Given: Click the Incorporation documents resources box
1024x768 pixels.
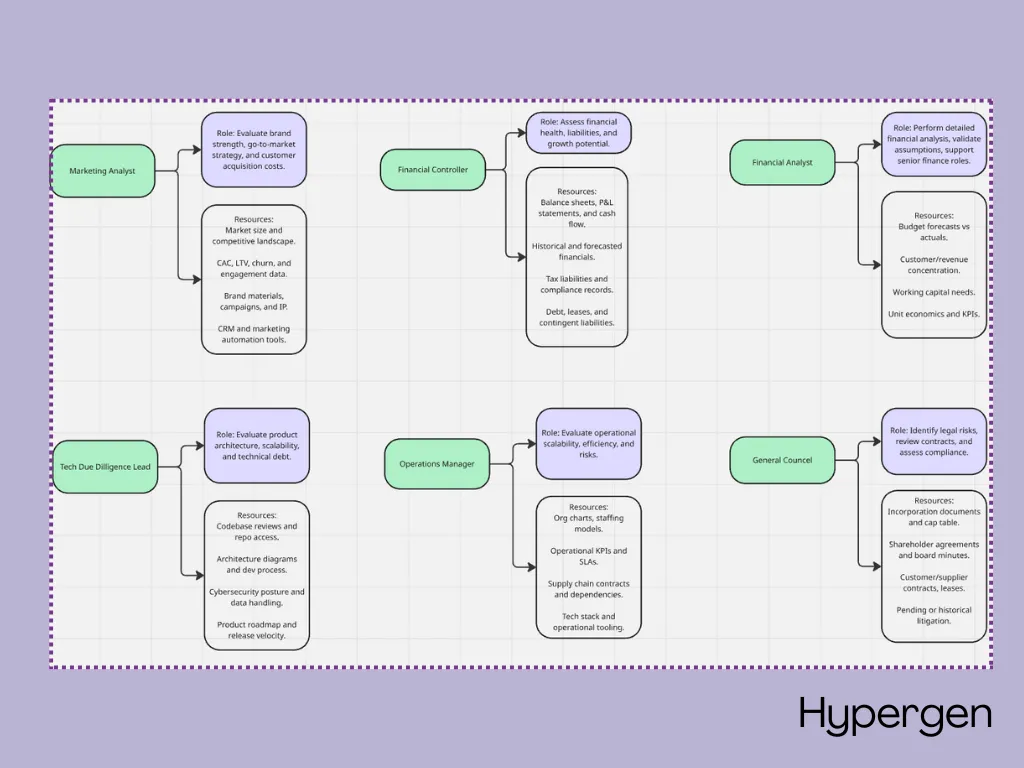Looking at the screenshot, I should click(934, 566).
